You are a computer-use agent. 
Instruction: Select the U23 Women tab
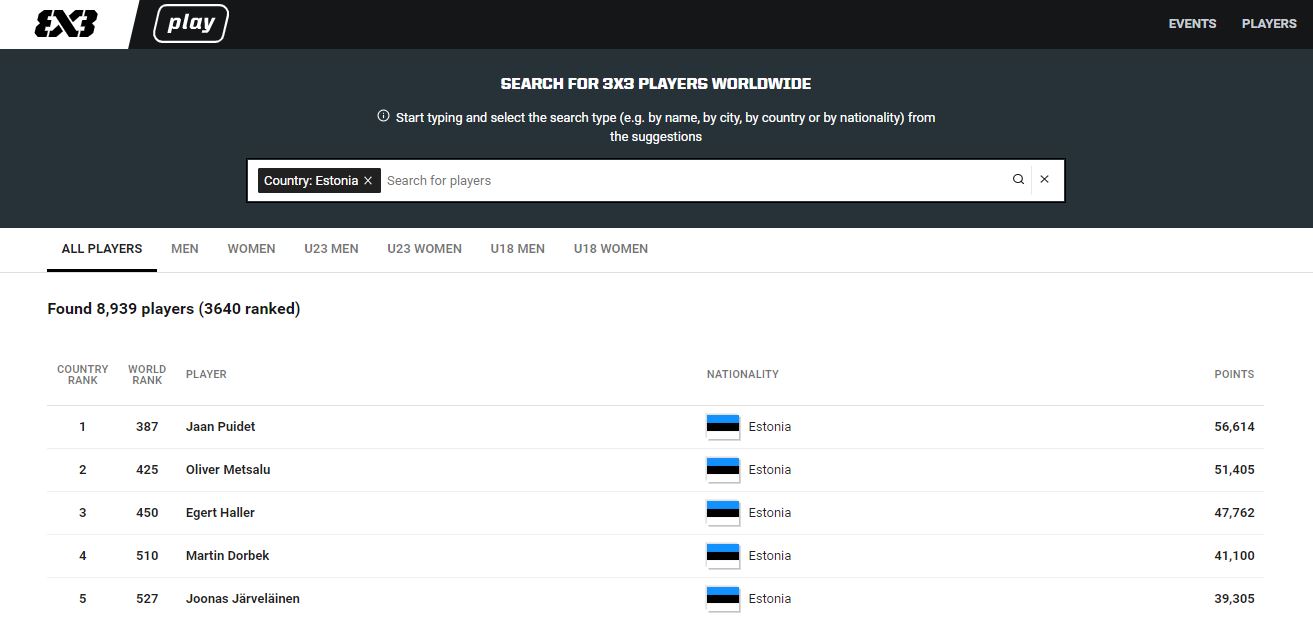pyautogui.click(x=424, y=249)
